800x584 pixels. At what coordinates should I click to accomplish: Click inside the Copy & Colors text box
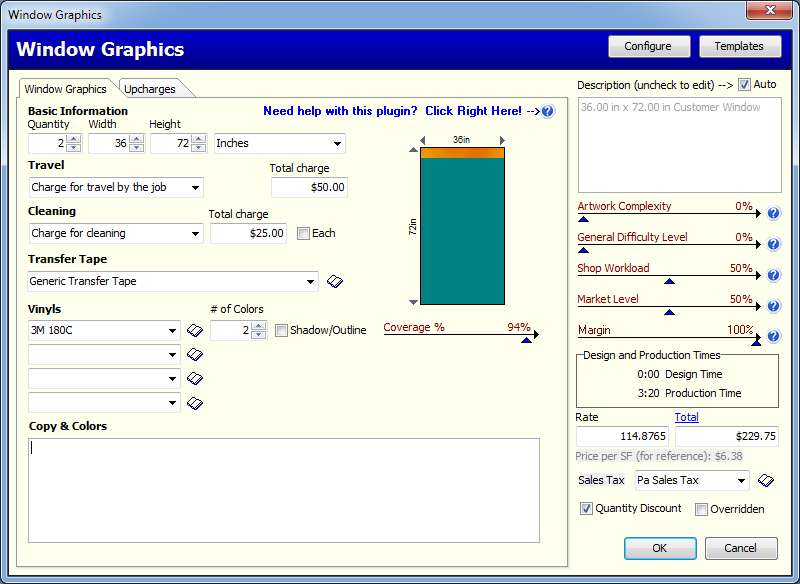click(x=284, y=490)
